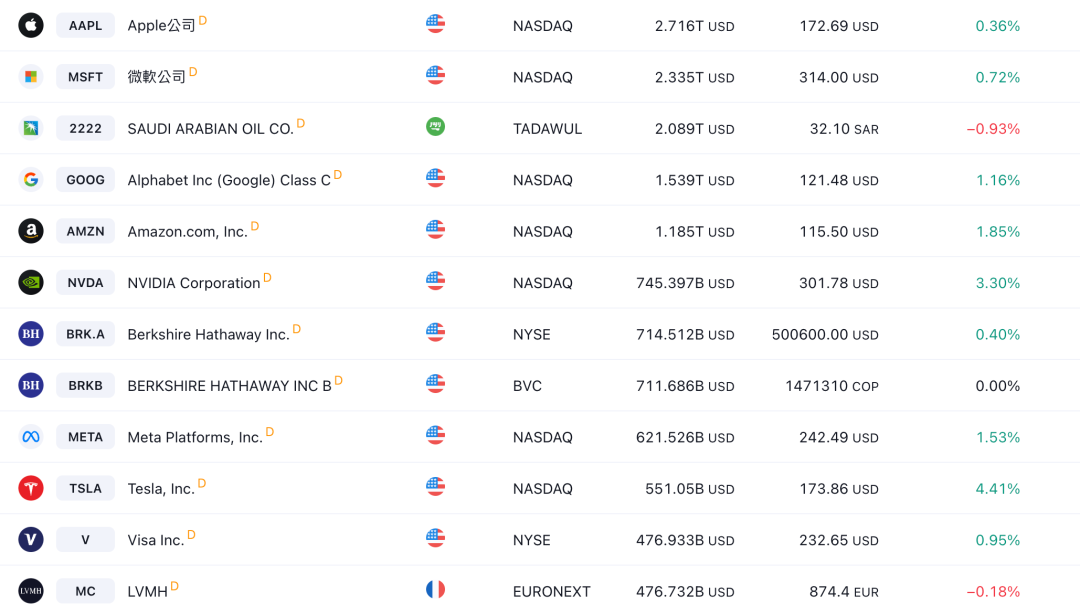Click the Google logo icon
The image size is (1080, 615).
[31, 180]
